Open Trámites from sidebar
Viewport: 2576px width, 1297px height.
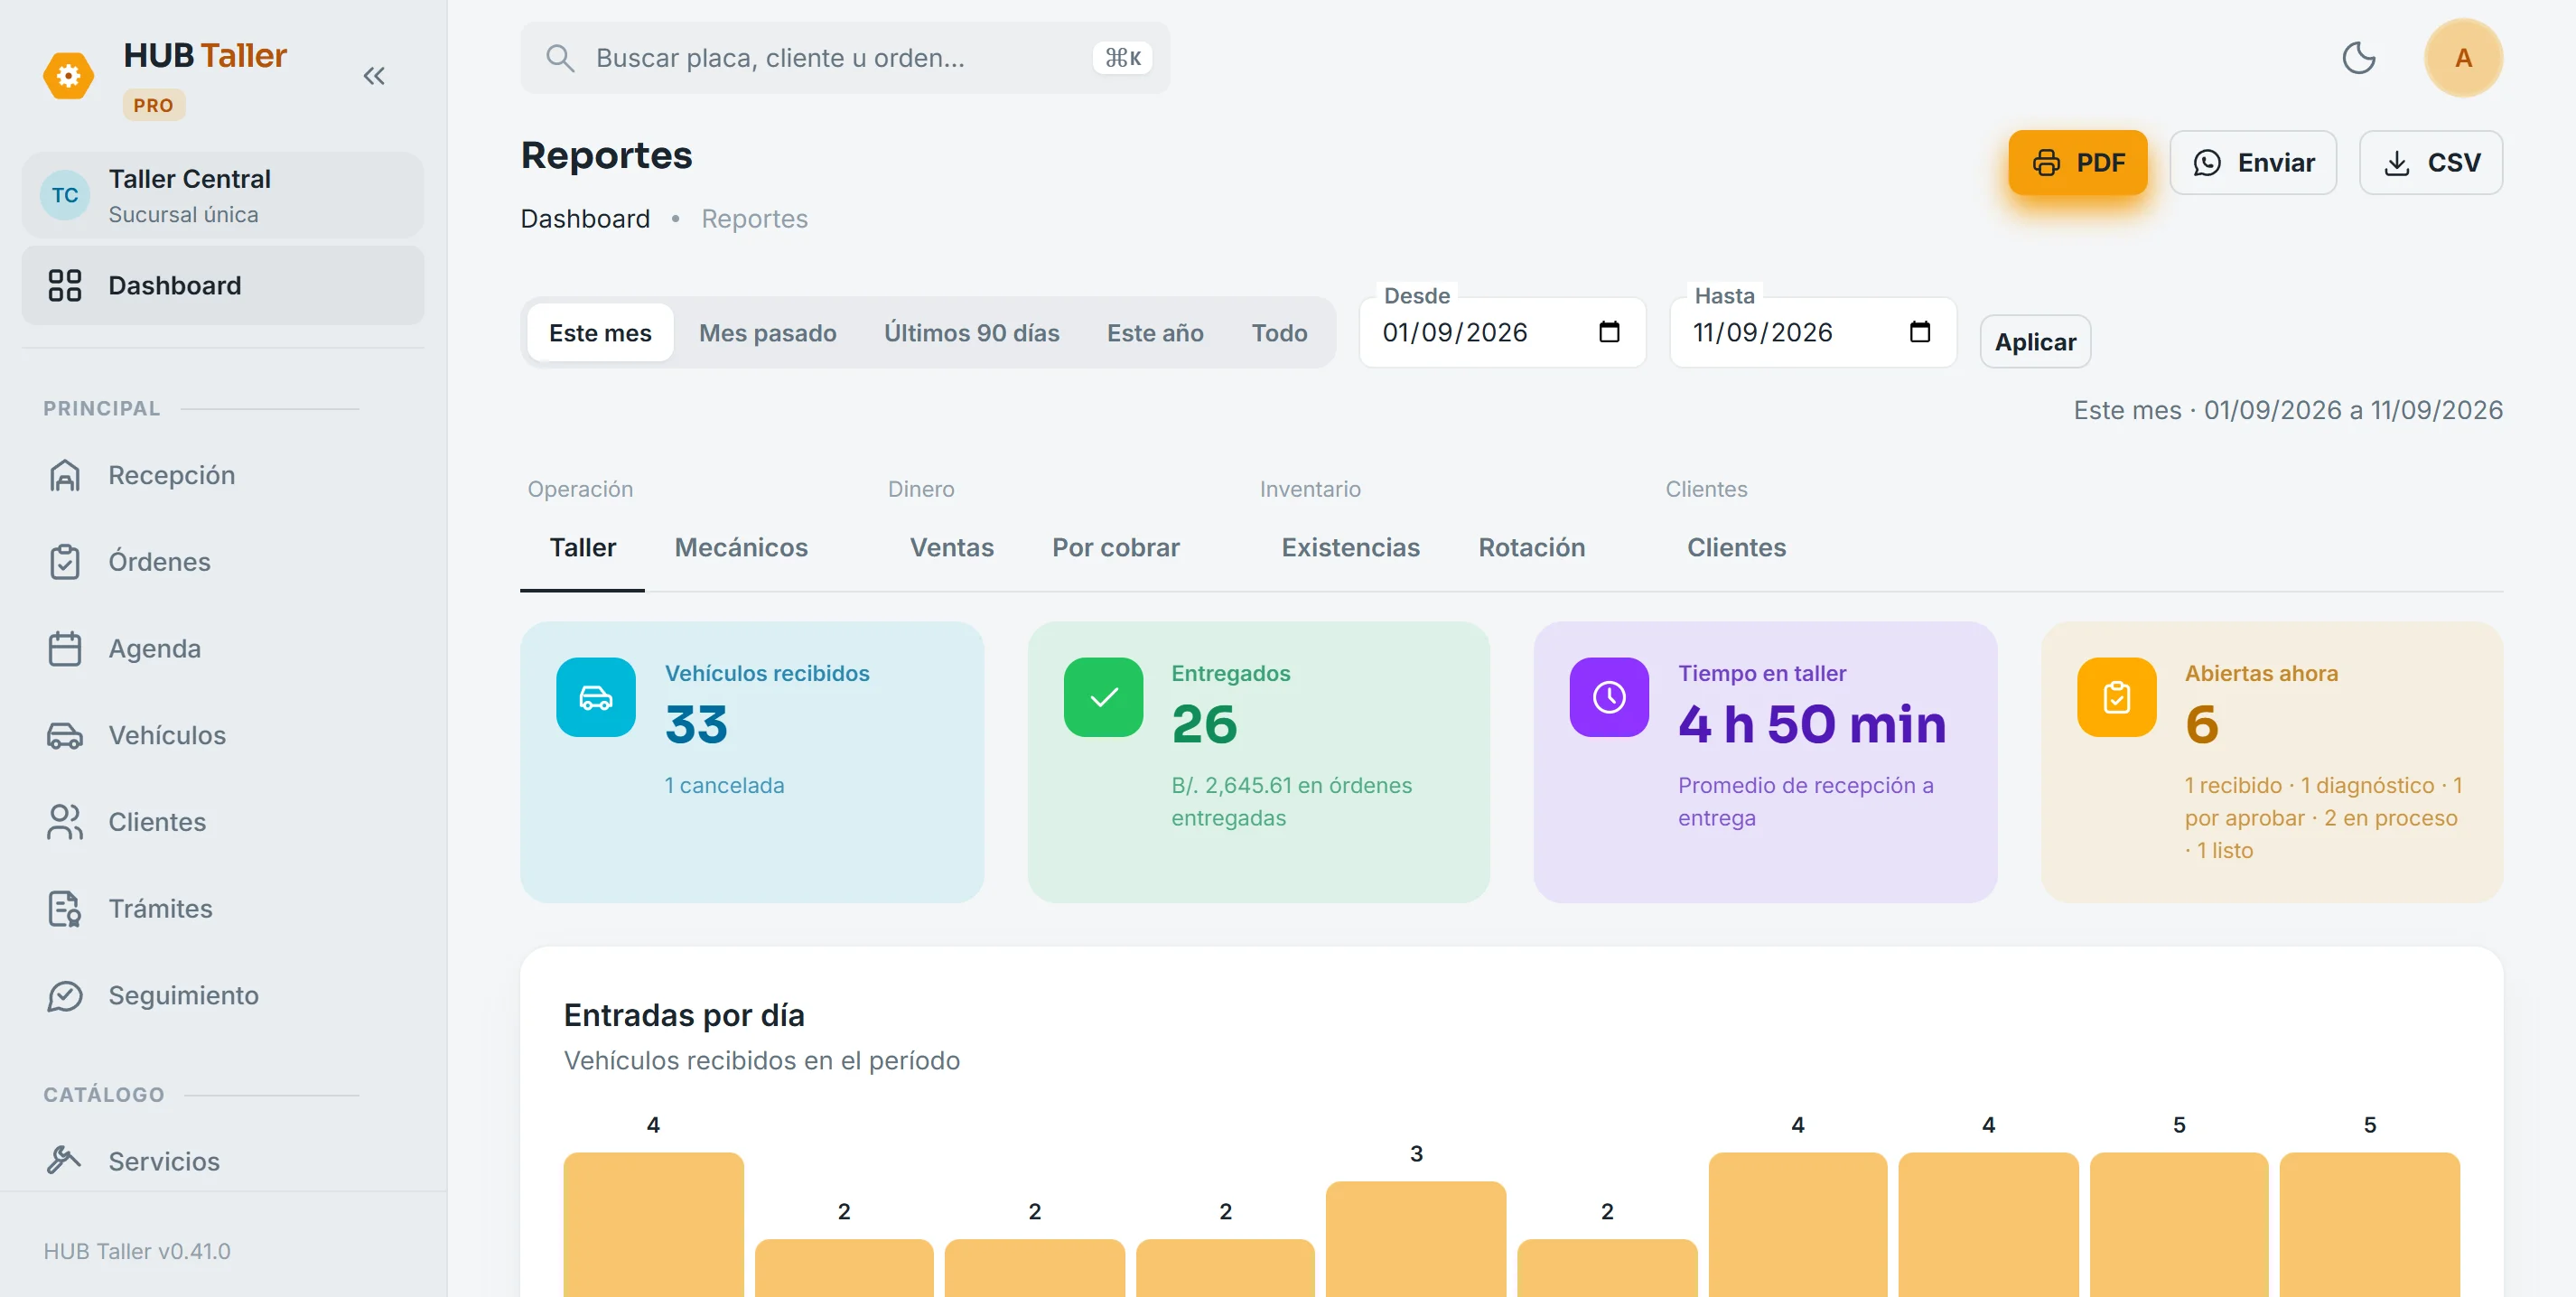point(223,909)
